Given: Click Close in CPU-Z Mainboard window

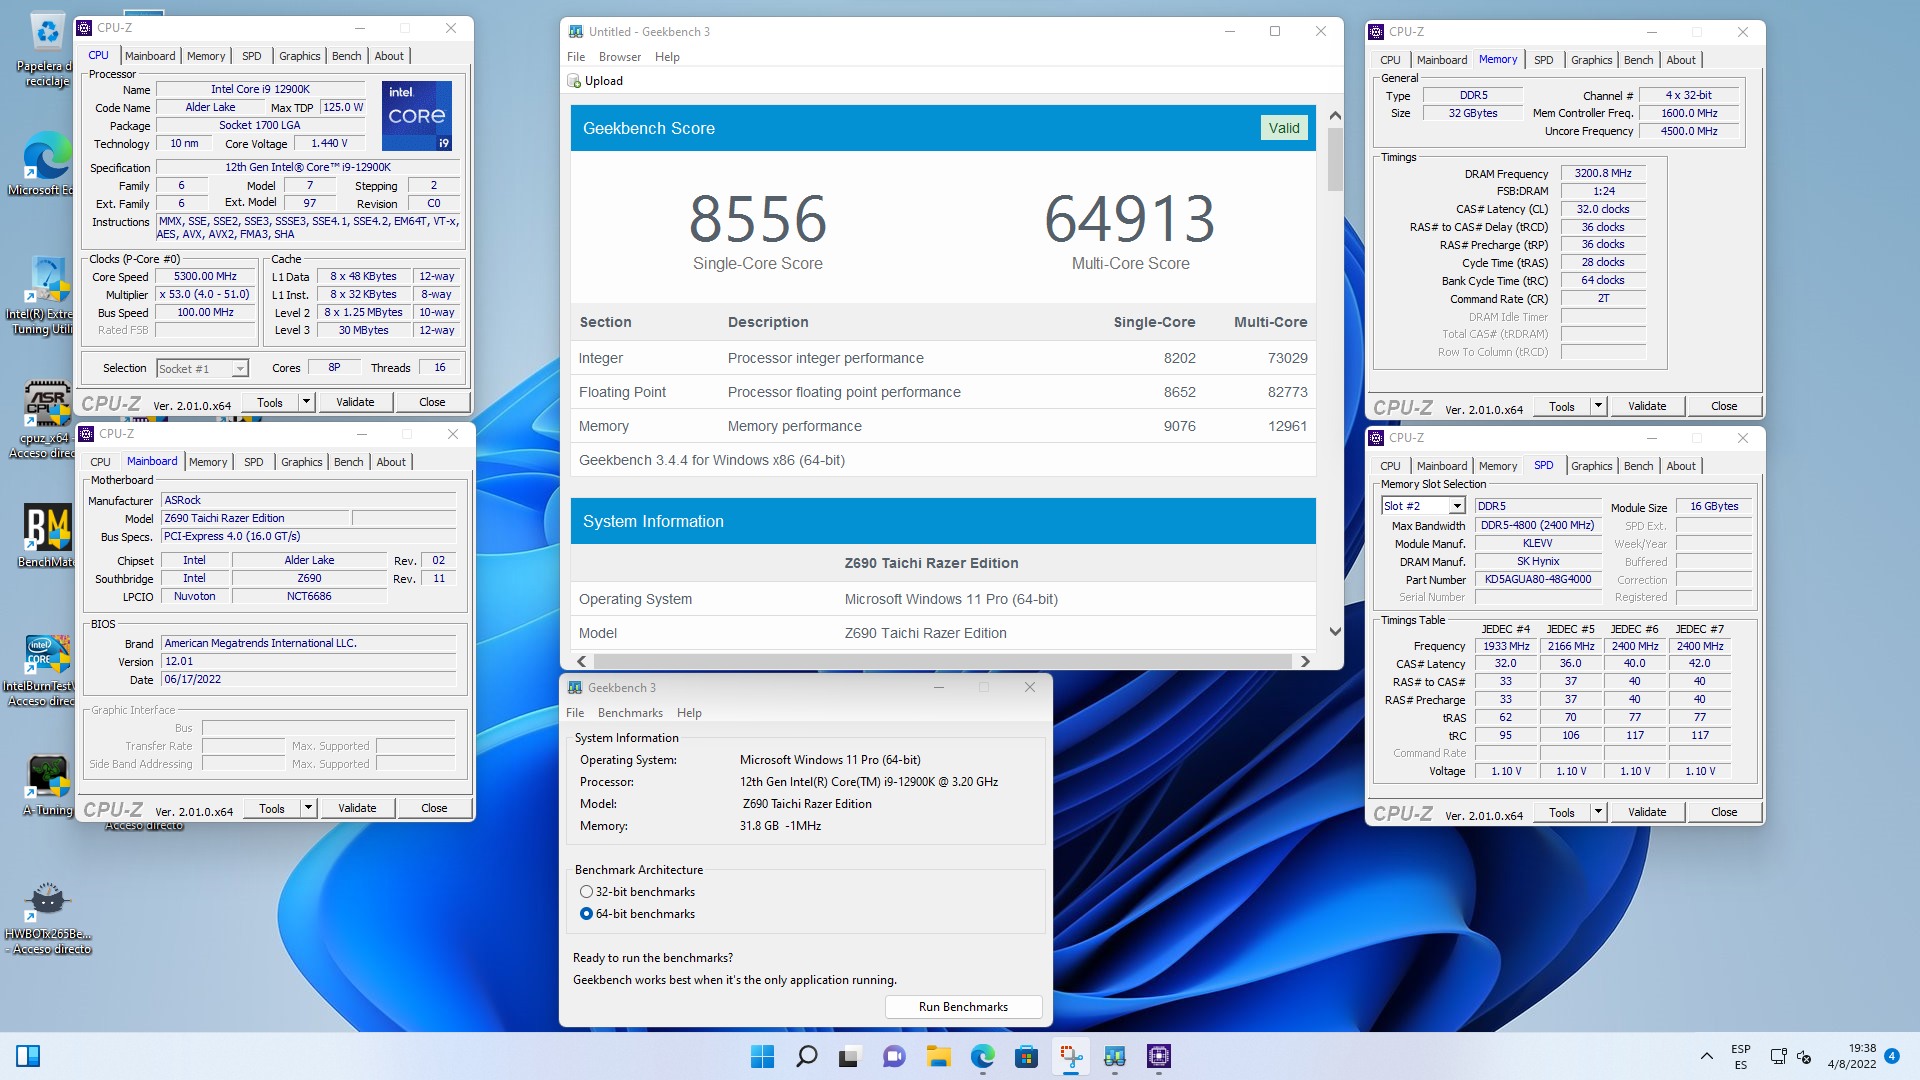Looking at the screenshot, I should pyautogui.click(x=434, y=808).
